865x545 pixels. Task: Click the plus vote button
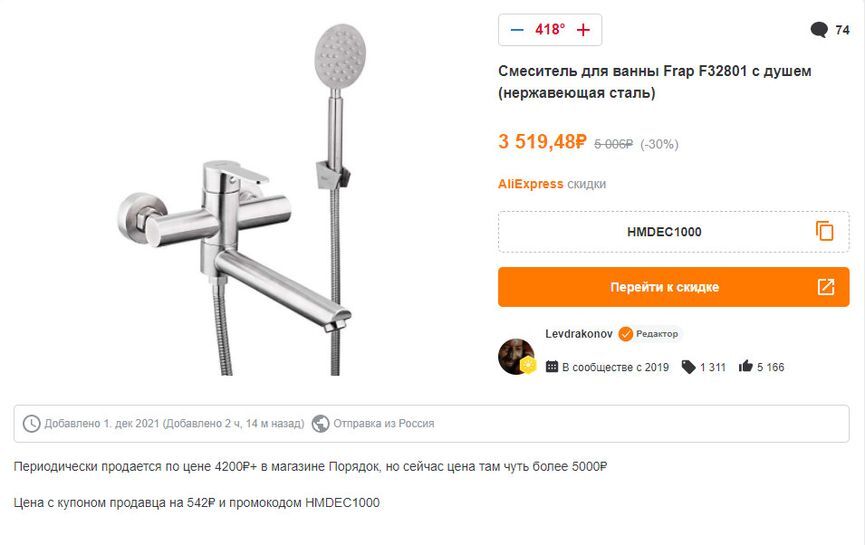(x=584, y=30)
